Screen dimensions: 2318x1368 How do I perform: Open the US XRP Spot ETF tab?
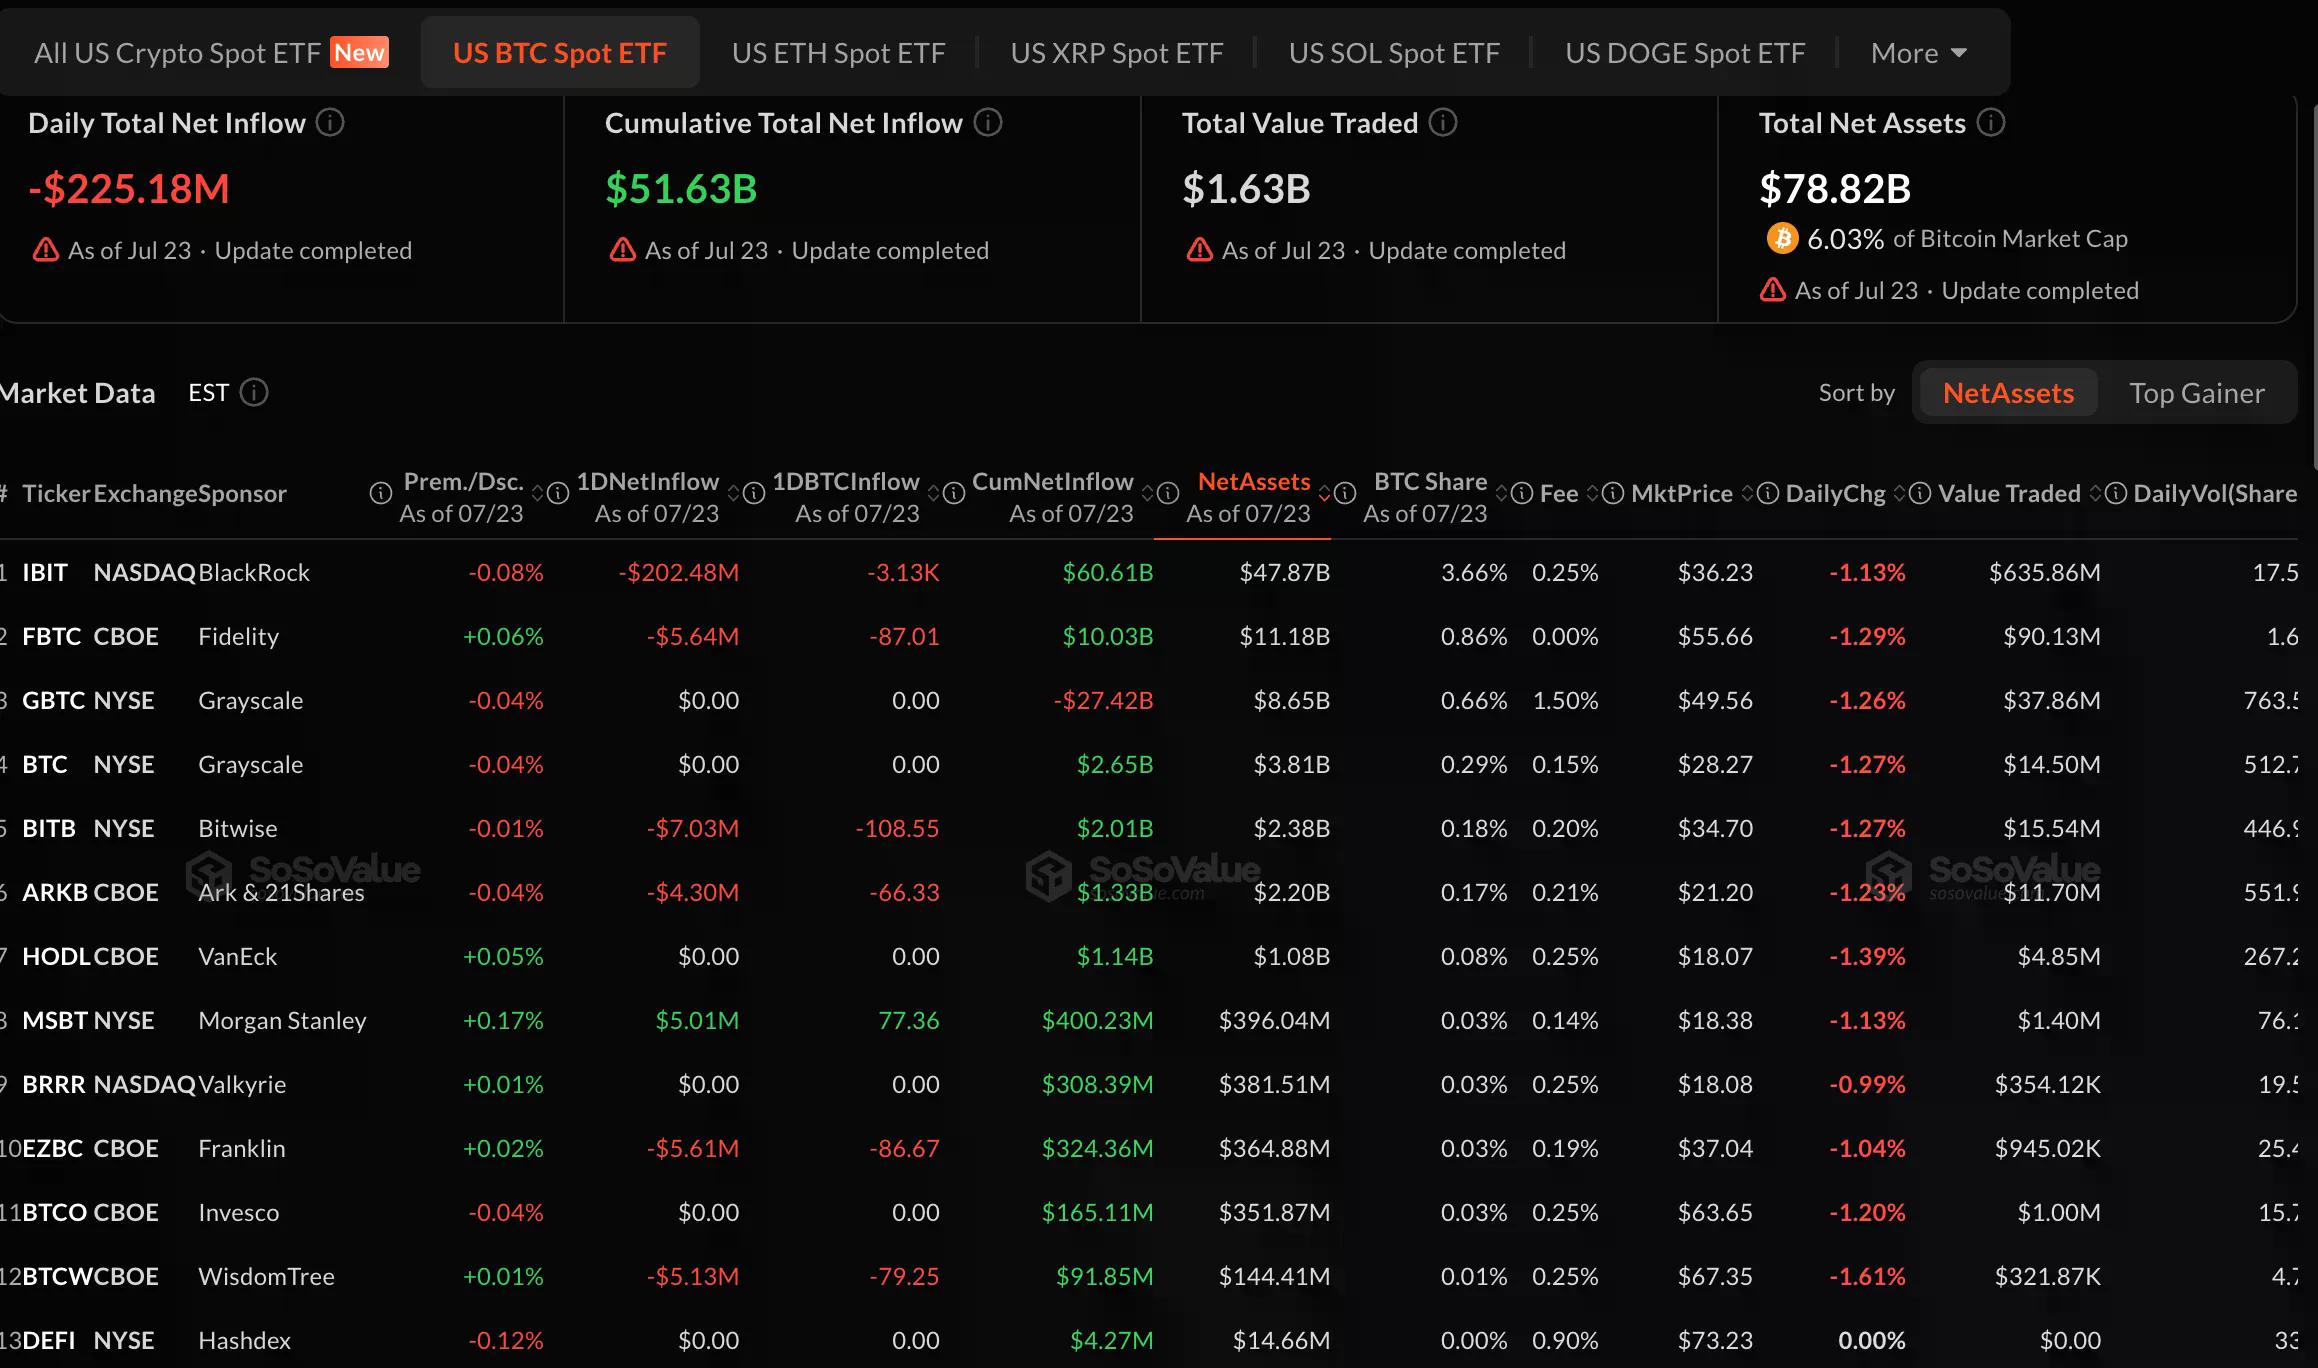(1117, 53)
